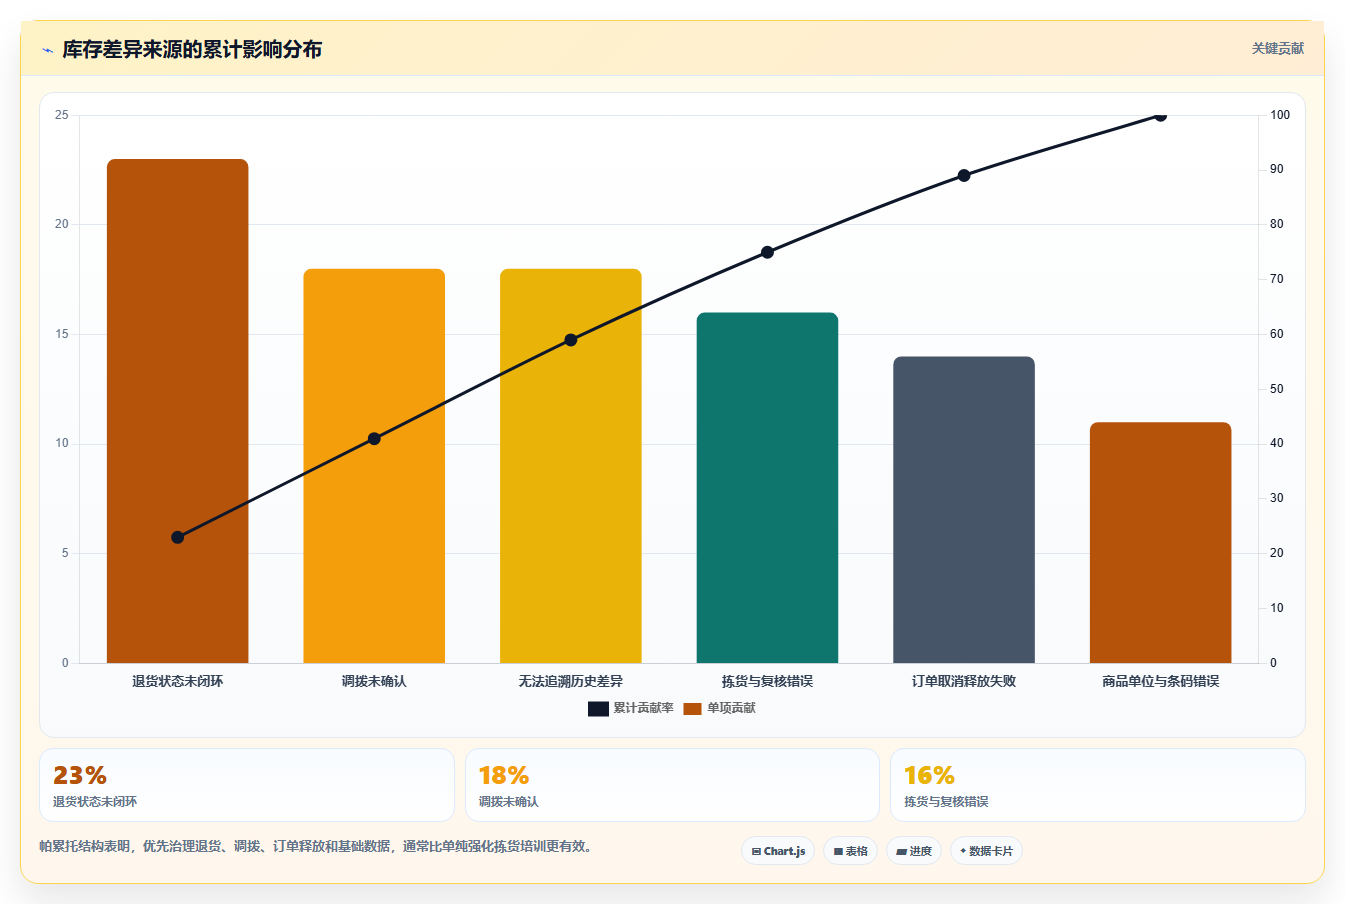Toggle the 单项贡献 legend entry
Image resolution: width=1345 pixels, height=904 pixels.
(x=720, y=708)
